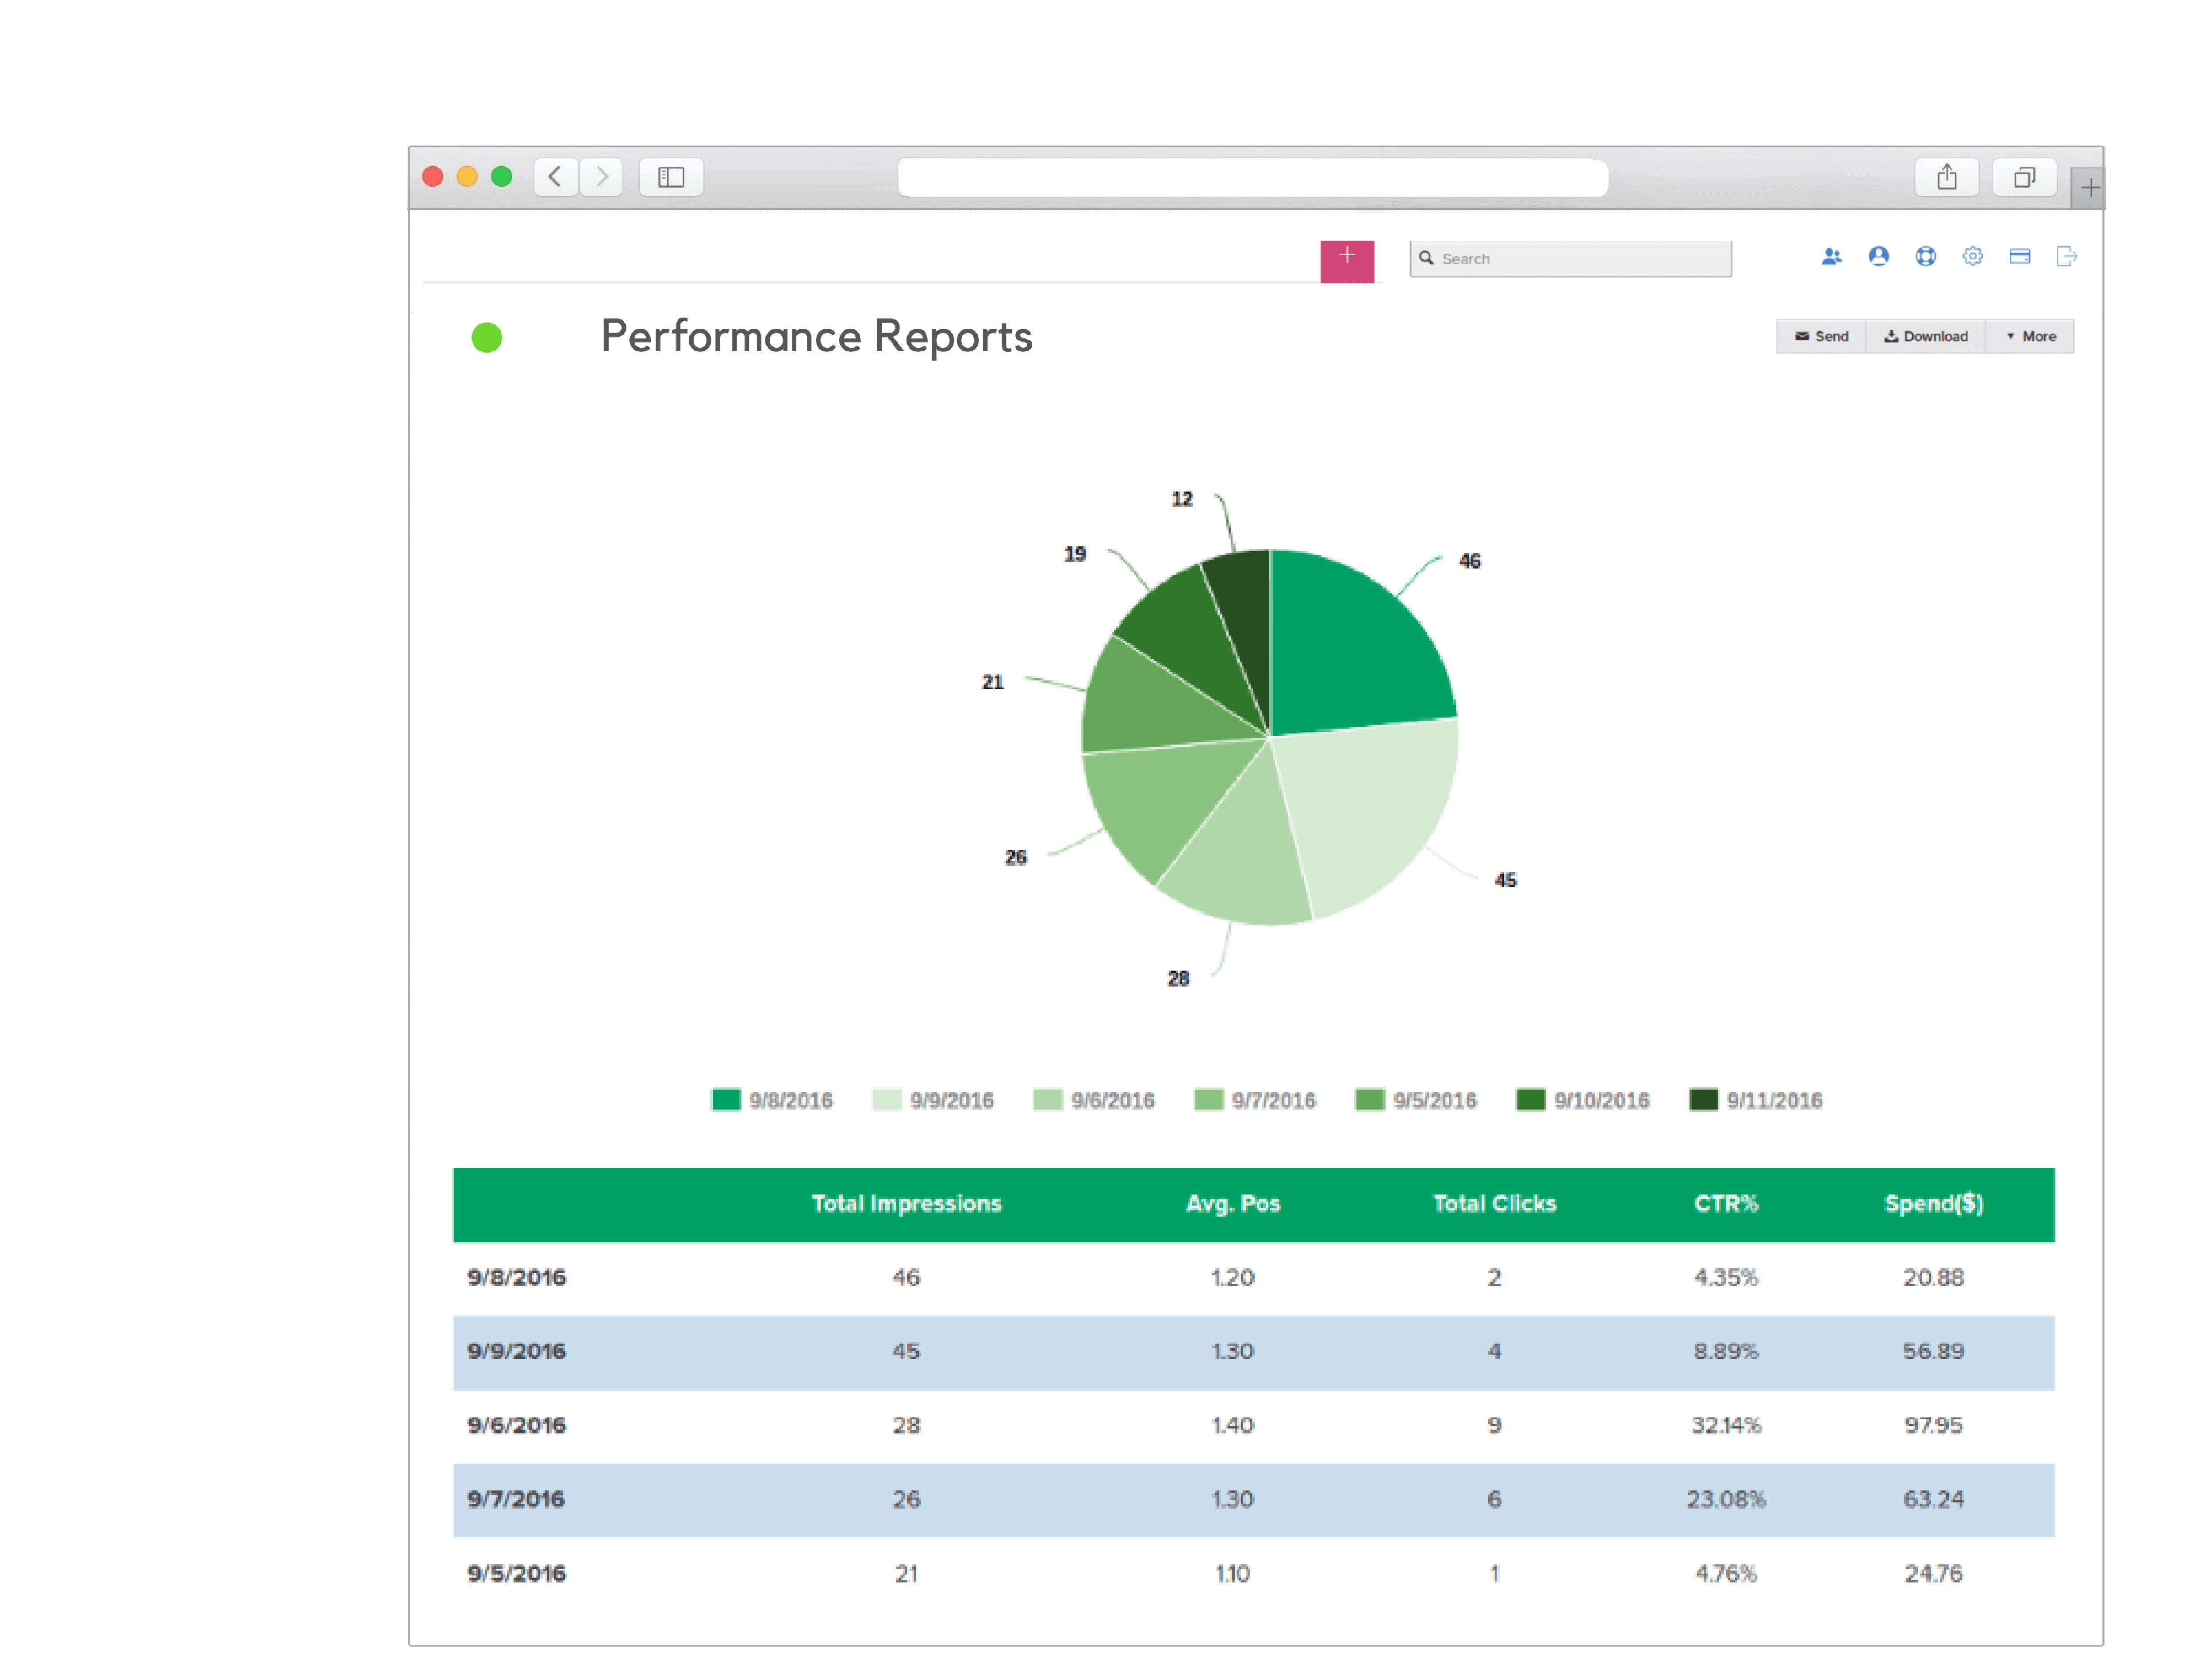Toggle the browser sidebar panel
This screenshot has width=2212, height=1659.
(671, 177)
